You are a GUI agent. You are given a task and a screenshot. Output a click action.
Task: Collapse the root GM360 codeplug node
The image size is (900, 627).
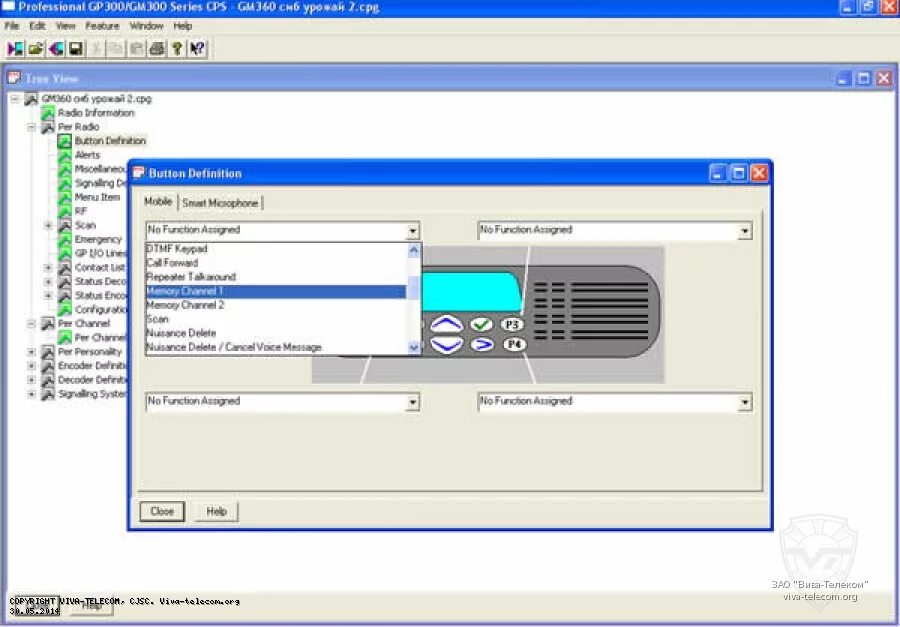click(15, 99)
